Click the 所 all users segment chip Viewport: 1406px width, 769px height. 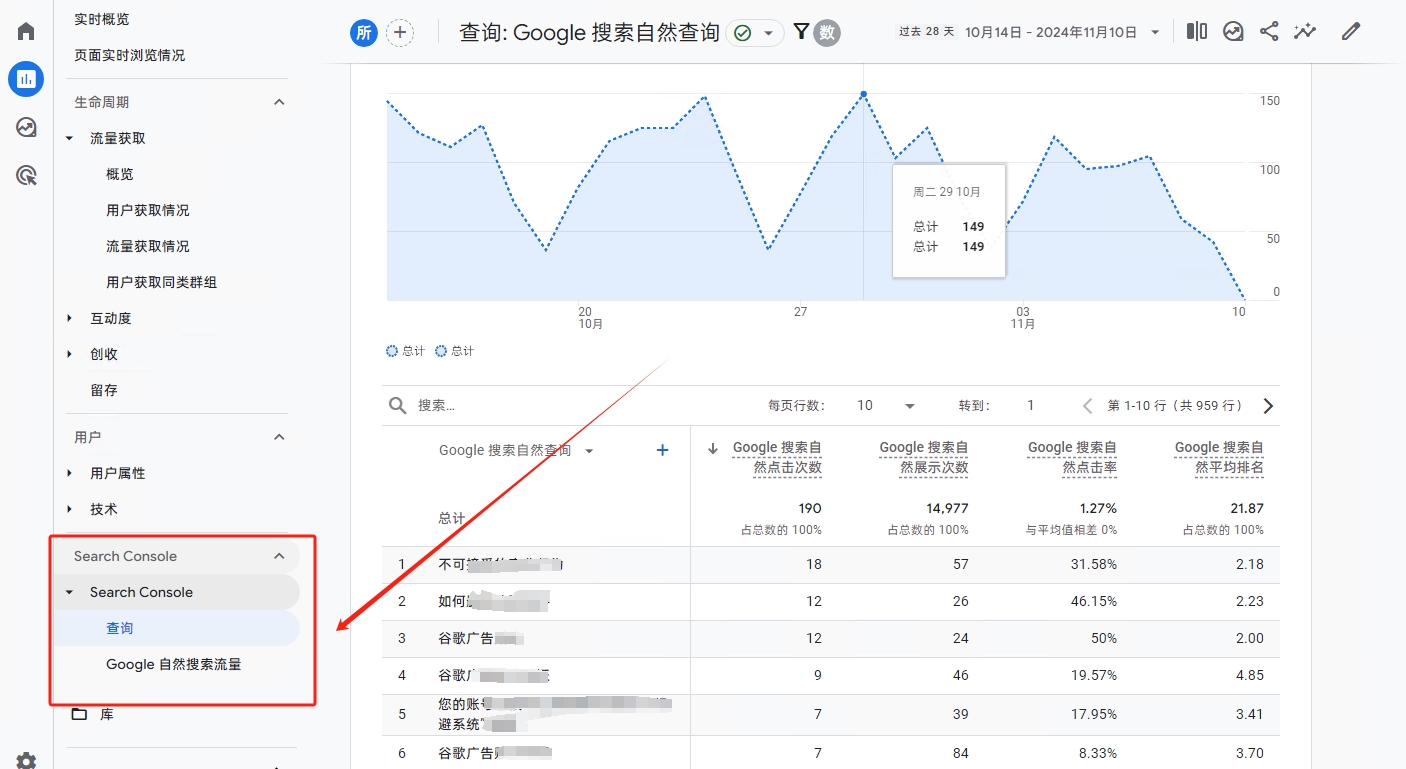(x=364, y=33)
